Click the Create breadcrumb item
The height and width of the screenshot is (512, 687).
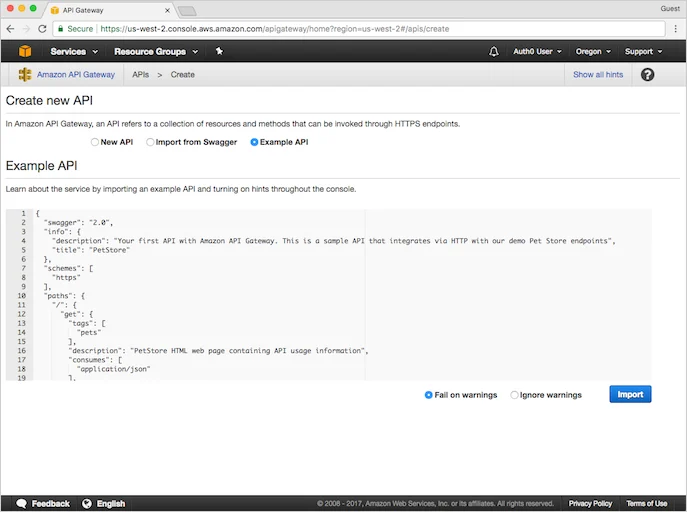[183, 74]
